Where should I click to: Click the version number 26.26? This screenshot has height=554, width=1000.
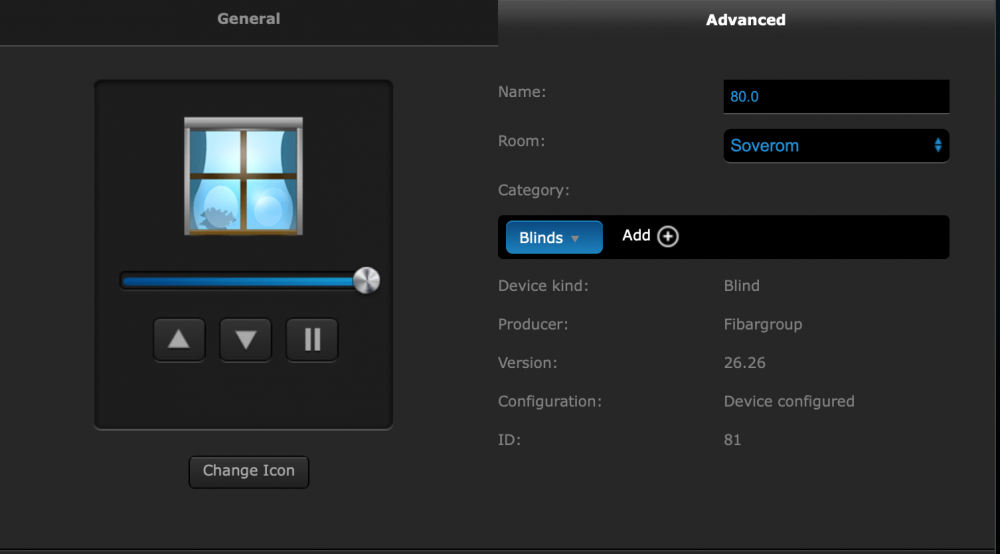click(x=745, y=363)
